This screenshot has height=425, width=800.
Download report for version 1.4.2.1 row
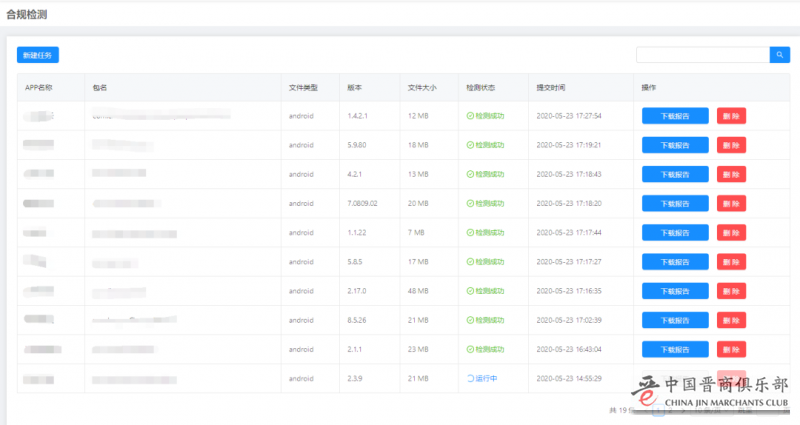click(675, 115)
